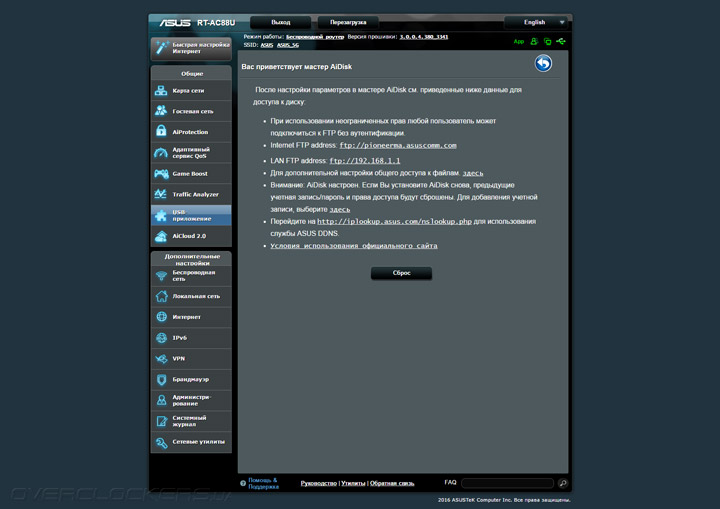
Task: Click the Вас приветствует мастер AiDisk heading
Action: coord(297,67)
